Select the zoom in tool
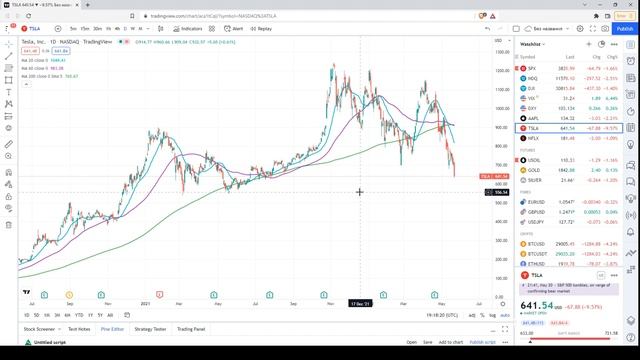The image size is (640, 360). coord(9,156)
